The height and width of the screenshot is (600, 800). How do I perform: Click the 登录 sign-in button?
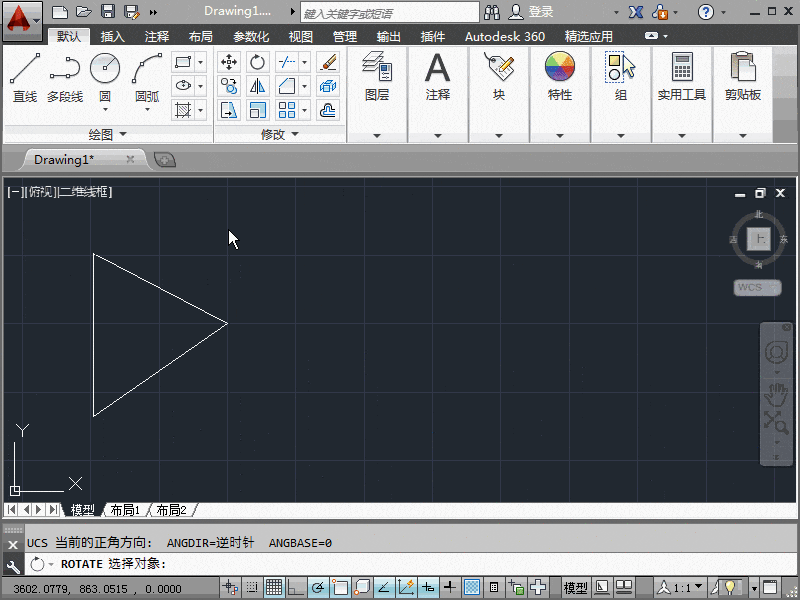click(538, 12)
